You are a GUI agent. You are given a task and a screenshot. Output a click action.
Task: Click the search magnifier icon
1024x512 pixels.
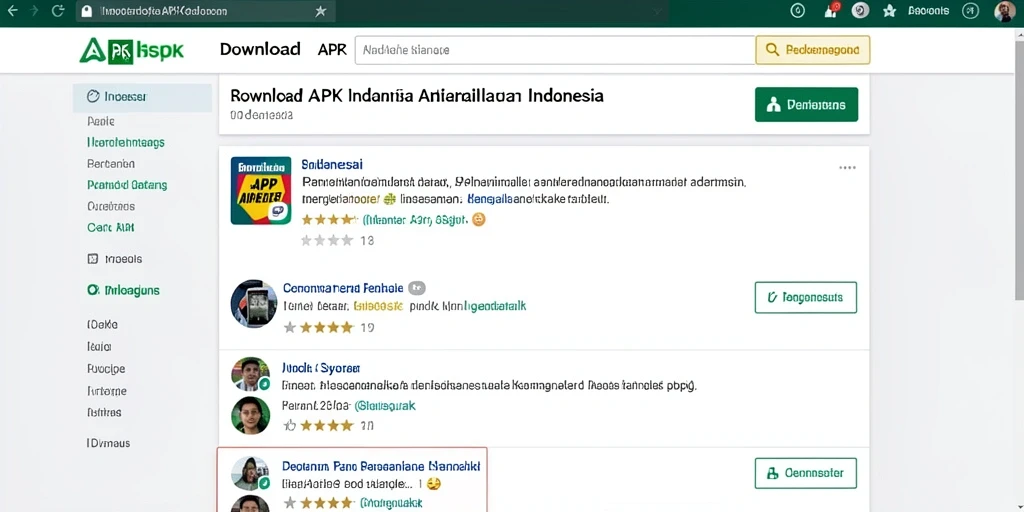772,50
